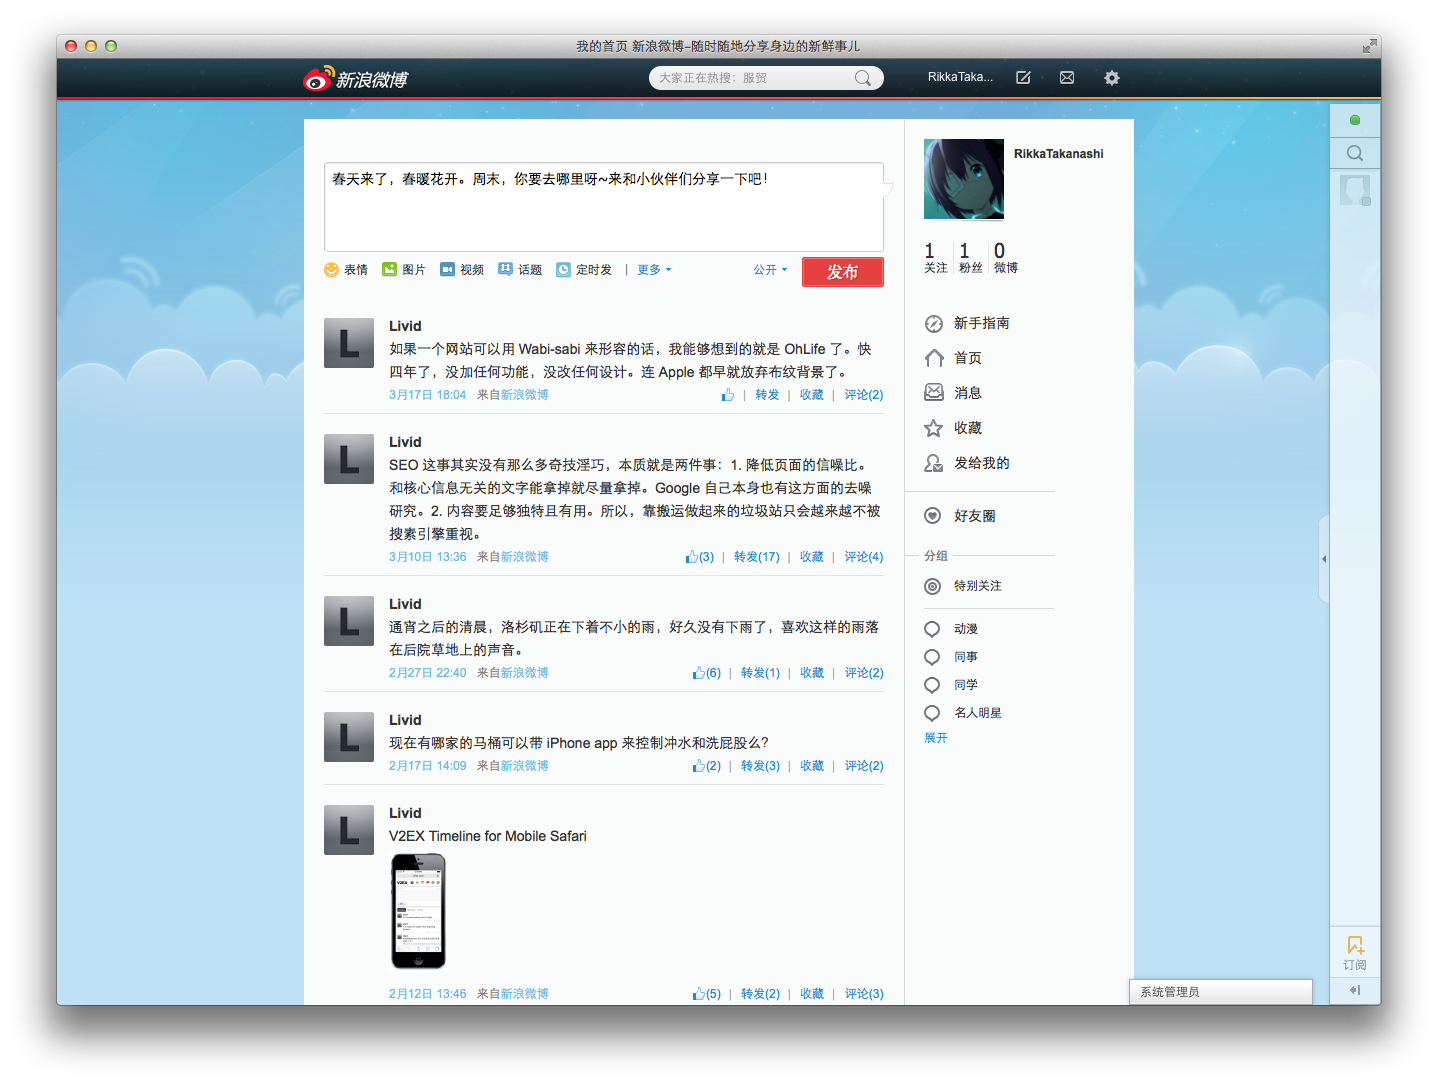Image resolution: width=1438 pixels, height=1084 pixels.
Task: Open the 更多 dropdown below the post box
Action: point(654,270)
